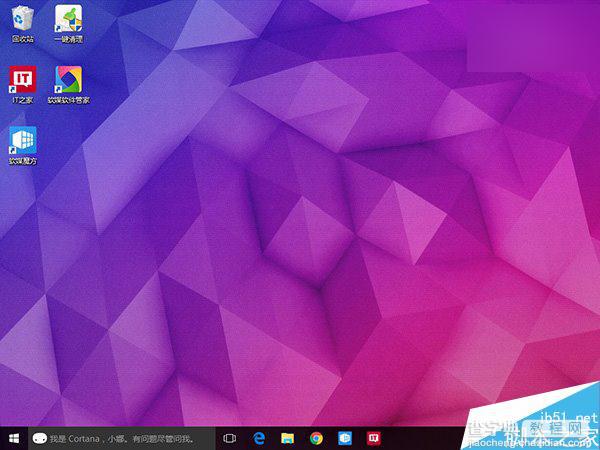Launch Microsoft Edge from taskbar
The height and width of the screenshot is (450, 600).
(x=259, y=439)
